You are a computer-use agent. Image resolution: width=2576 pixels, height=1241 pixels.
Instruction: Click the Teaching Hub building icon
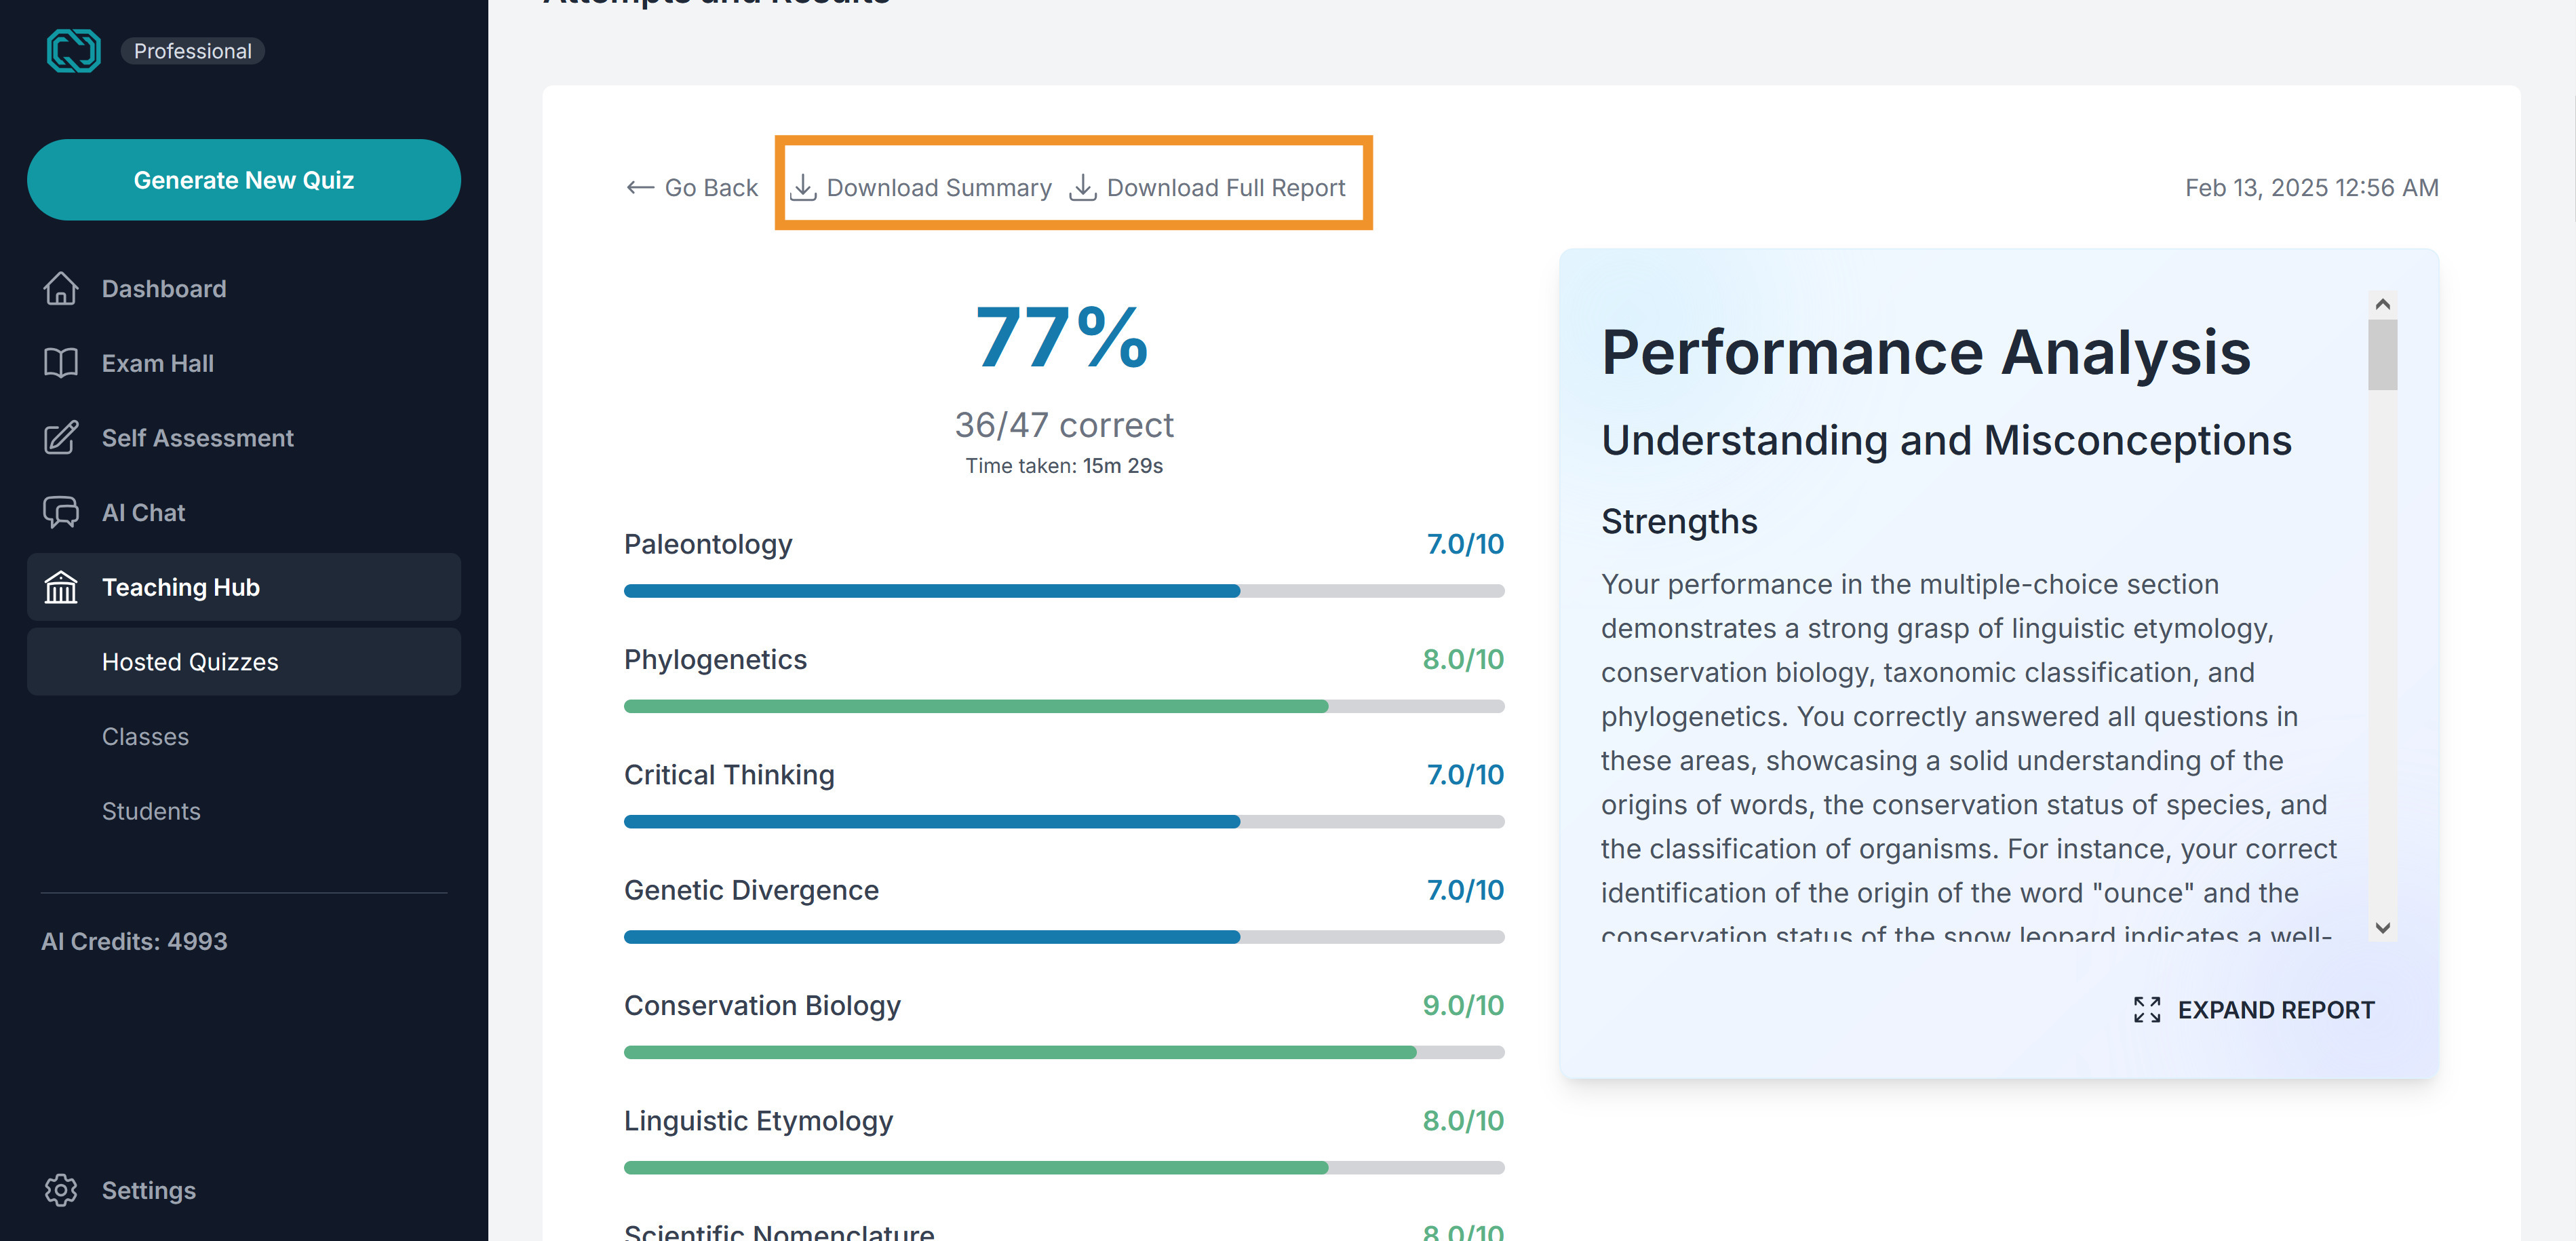point(61,587)
